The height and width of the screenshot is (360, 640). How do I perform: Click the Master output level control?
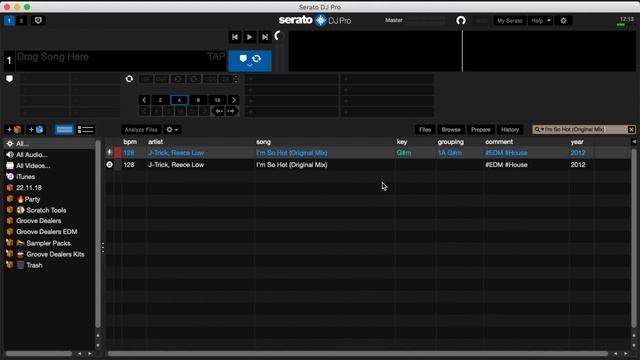[425, 20]
